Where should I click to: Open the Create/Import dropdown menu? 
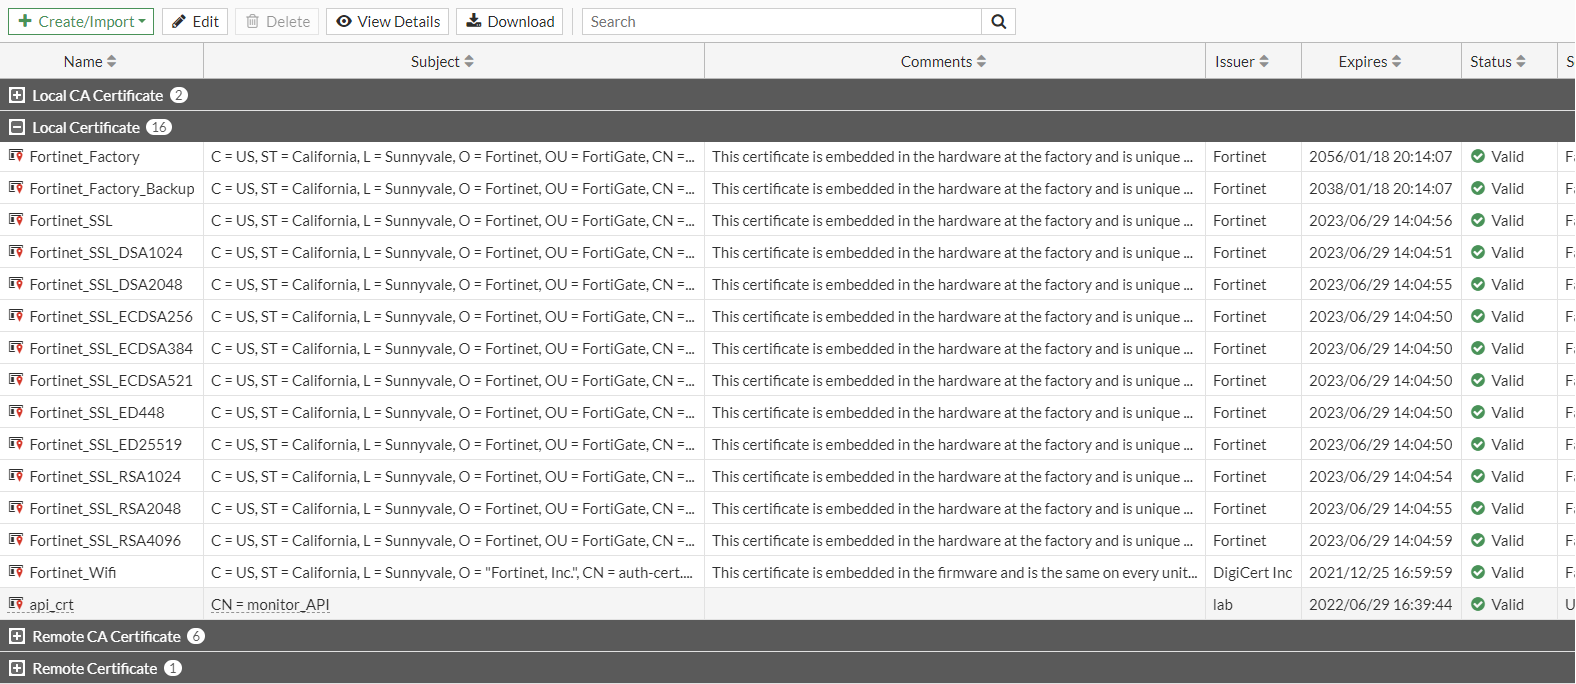tap(81, 22)
